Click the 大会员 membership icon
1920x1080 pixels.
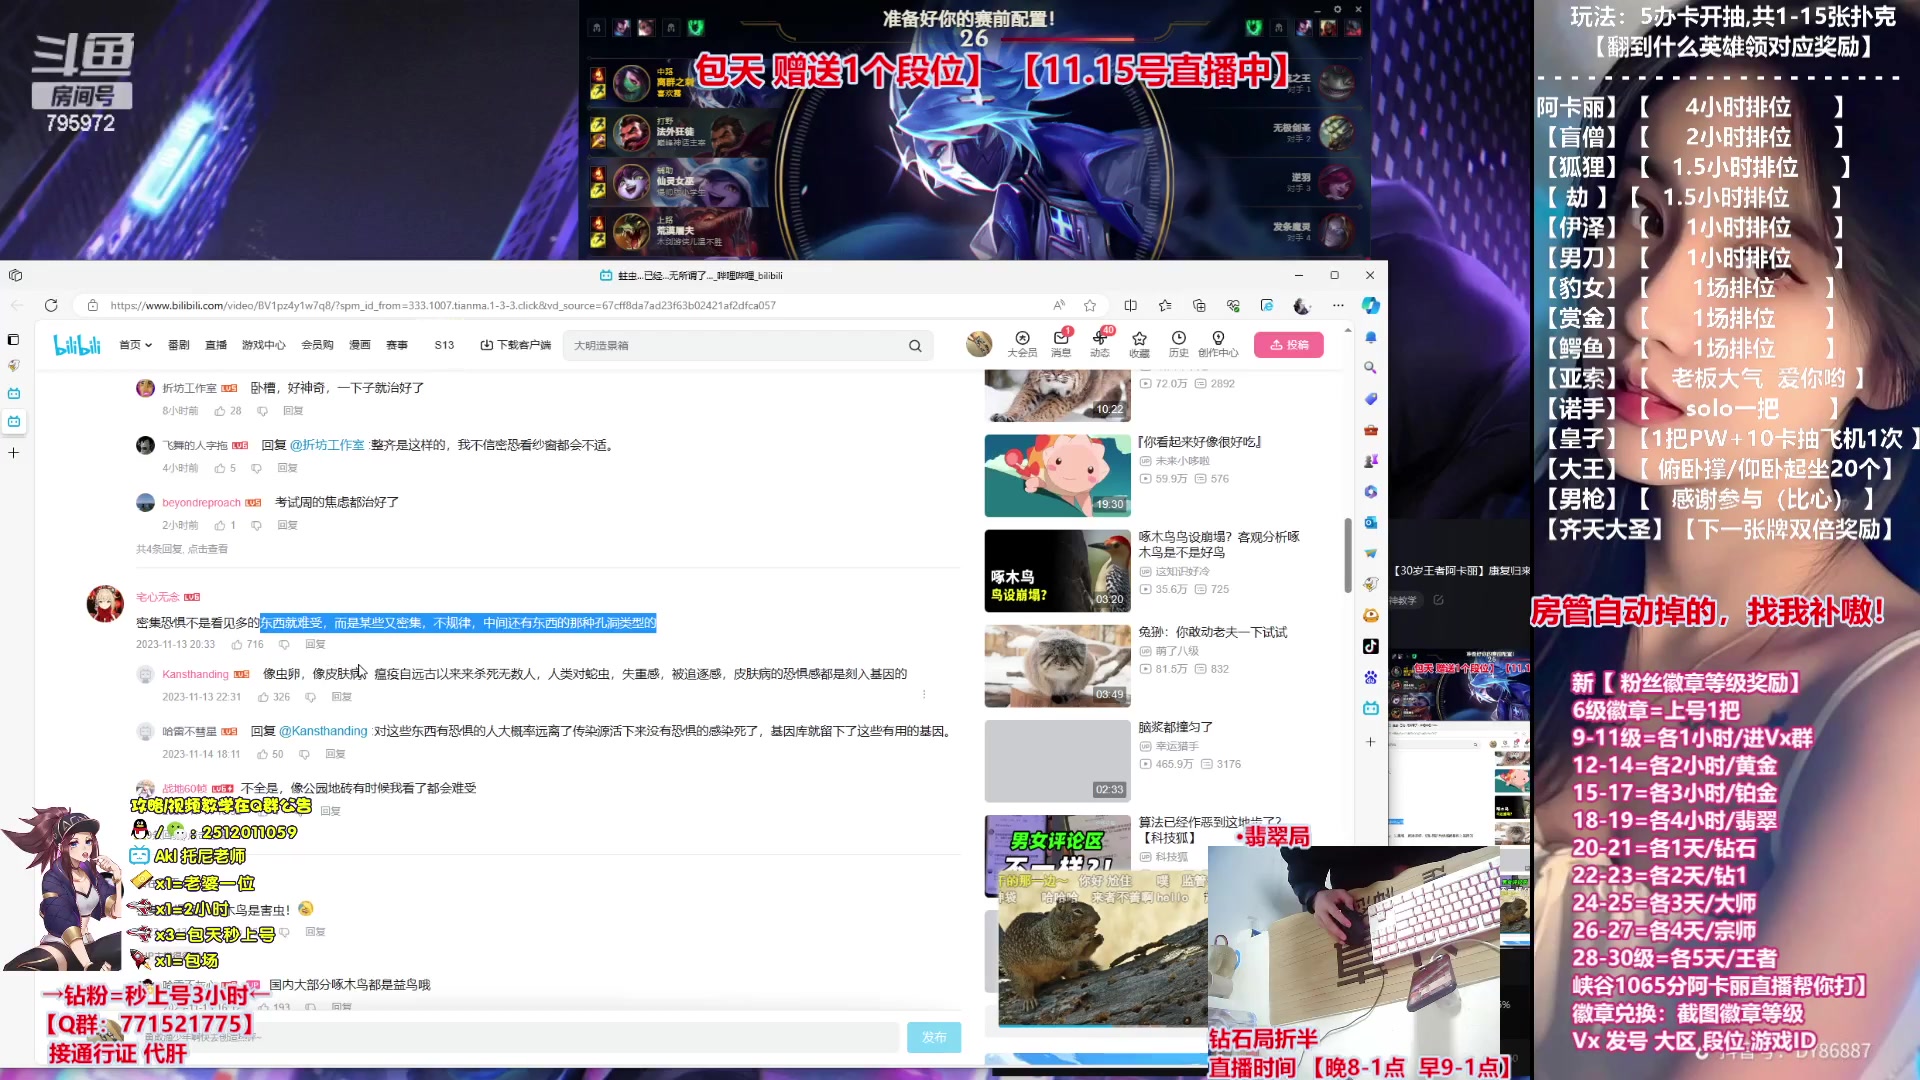tap(1021, 340)
